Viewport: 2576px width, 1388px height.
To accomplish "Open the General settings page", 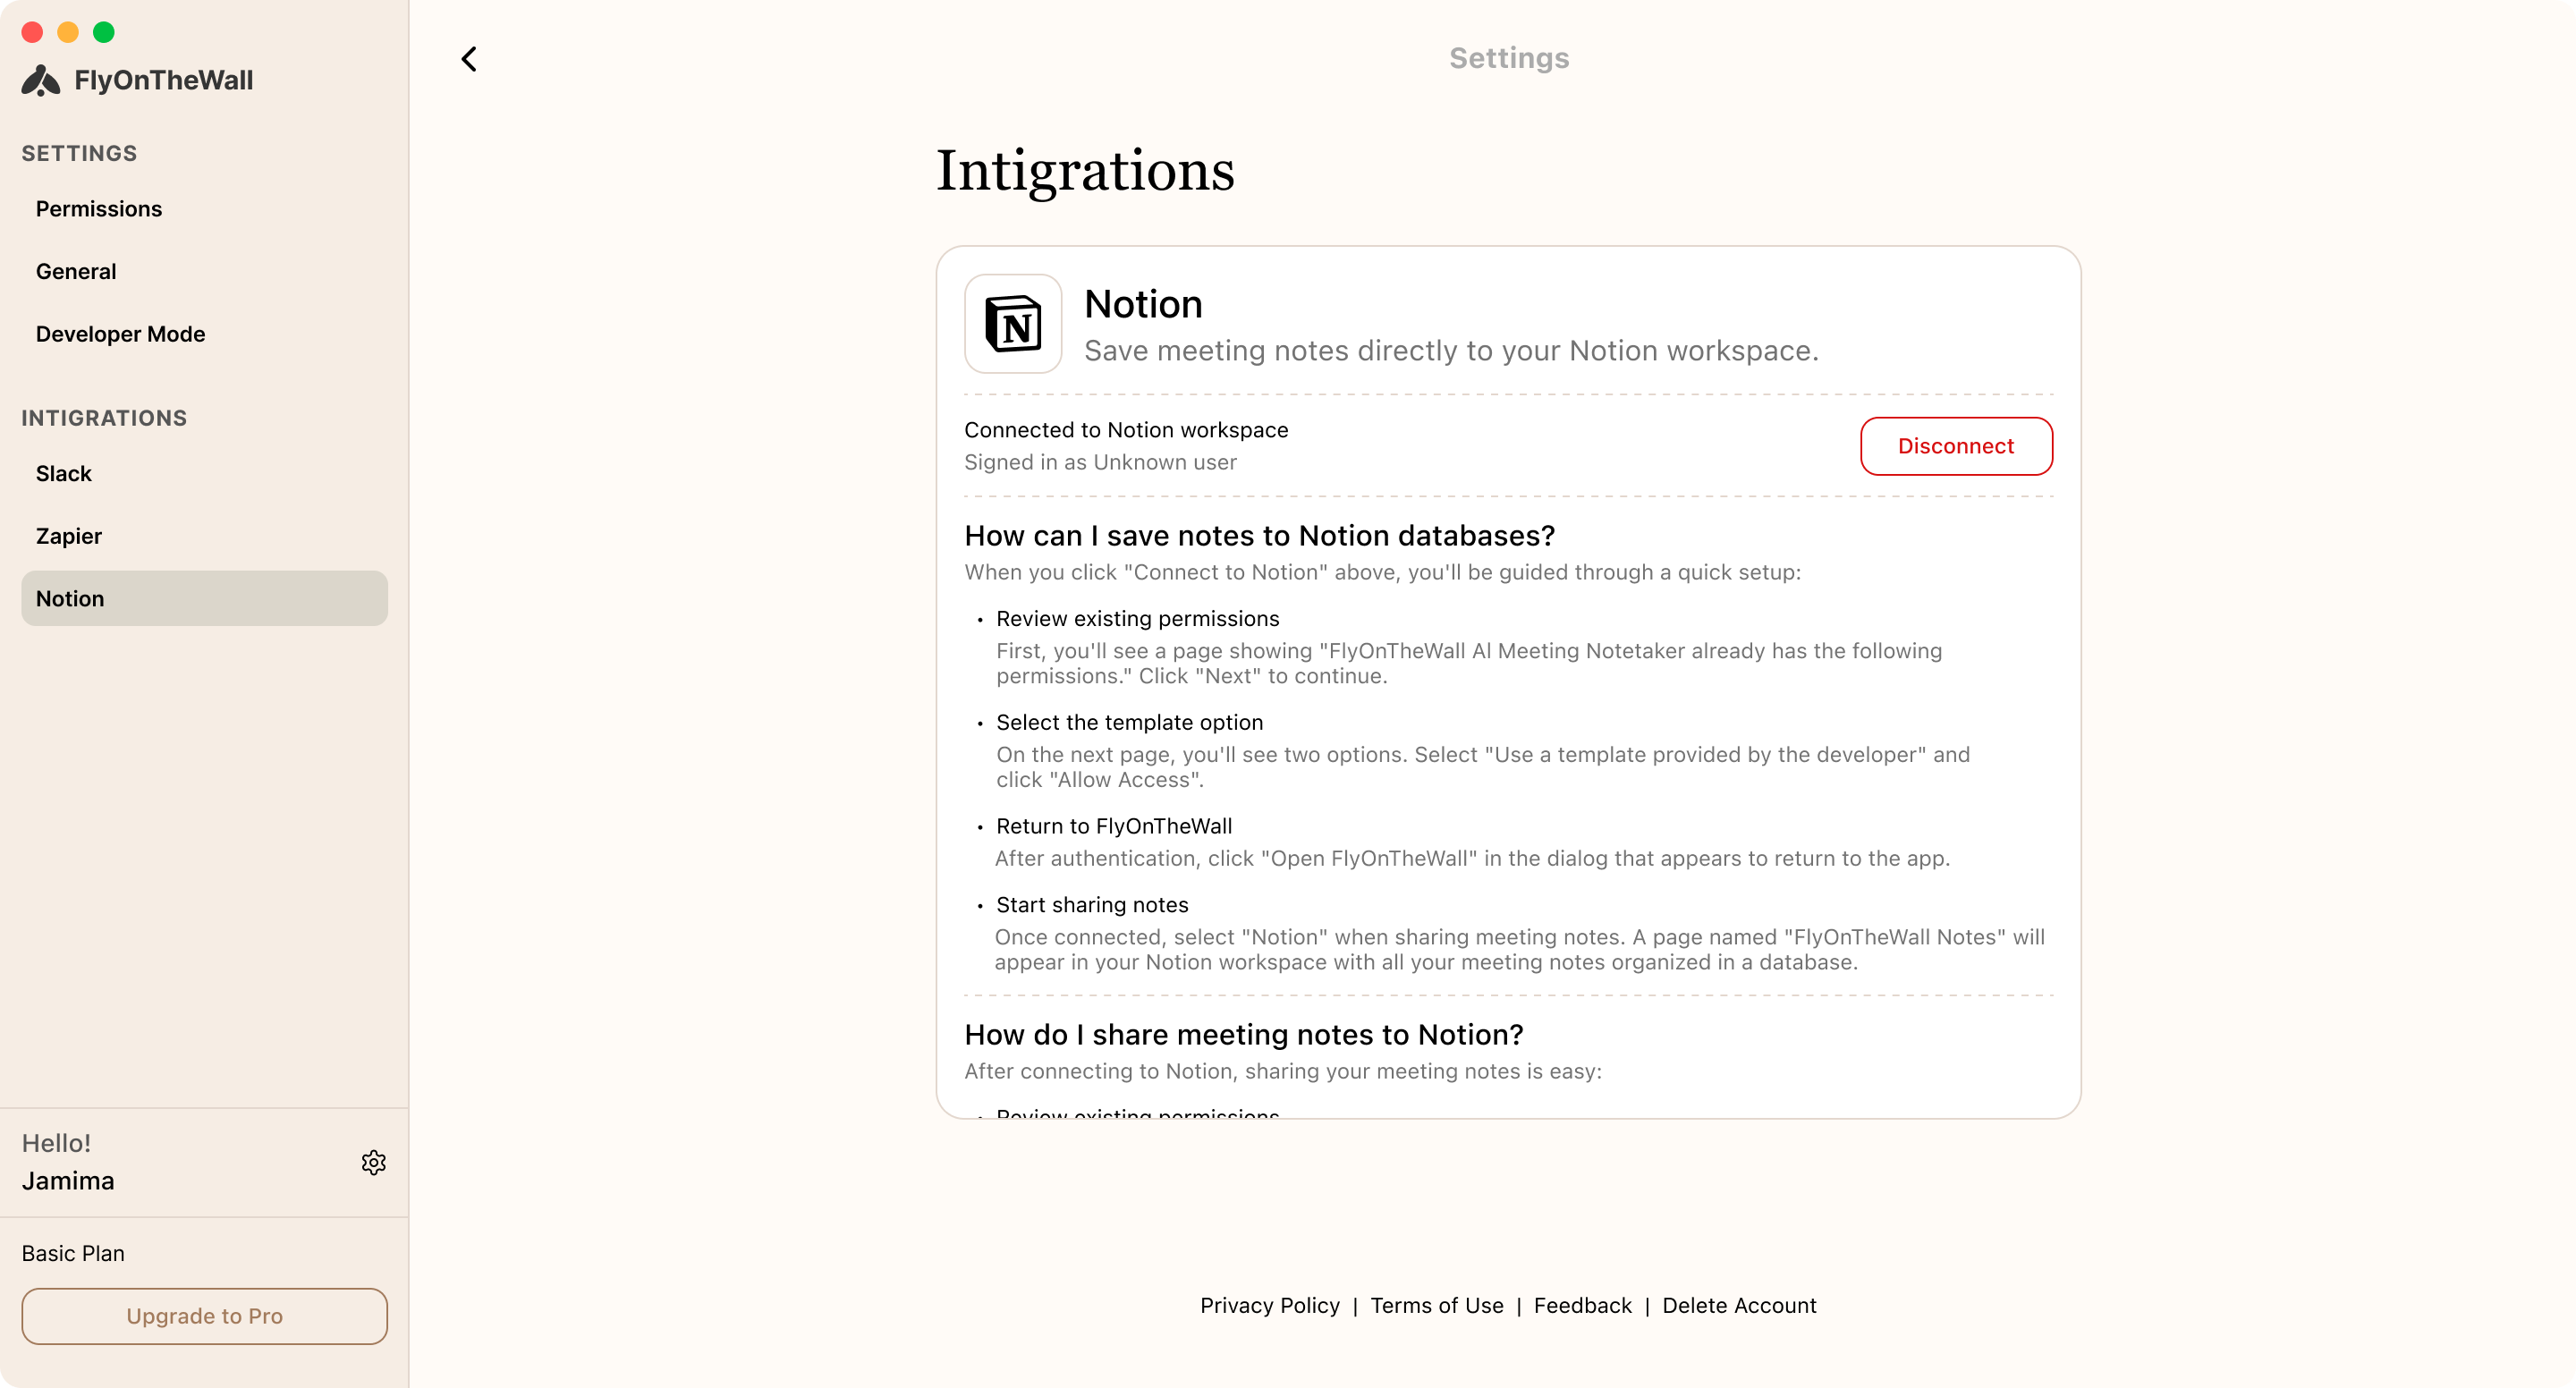I will (x=204, y=271).
